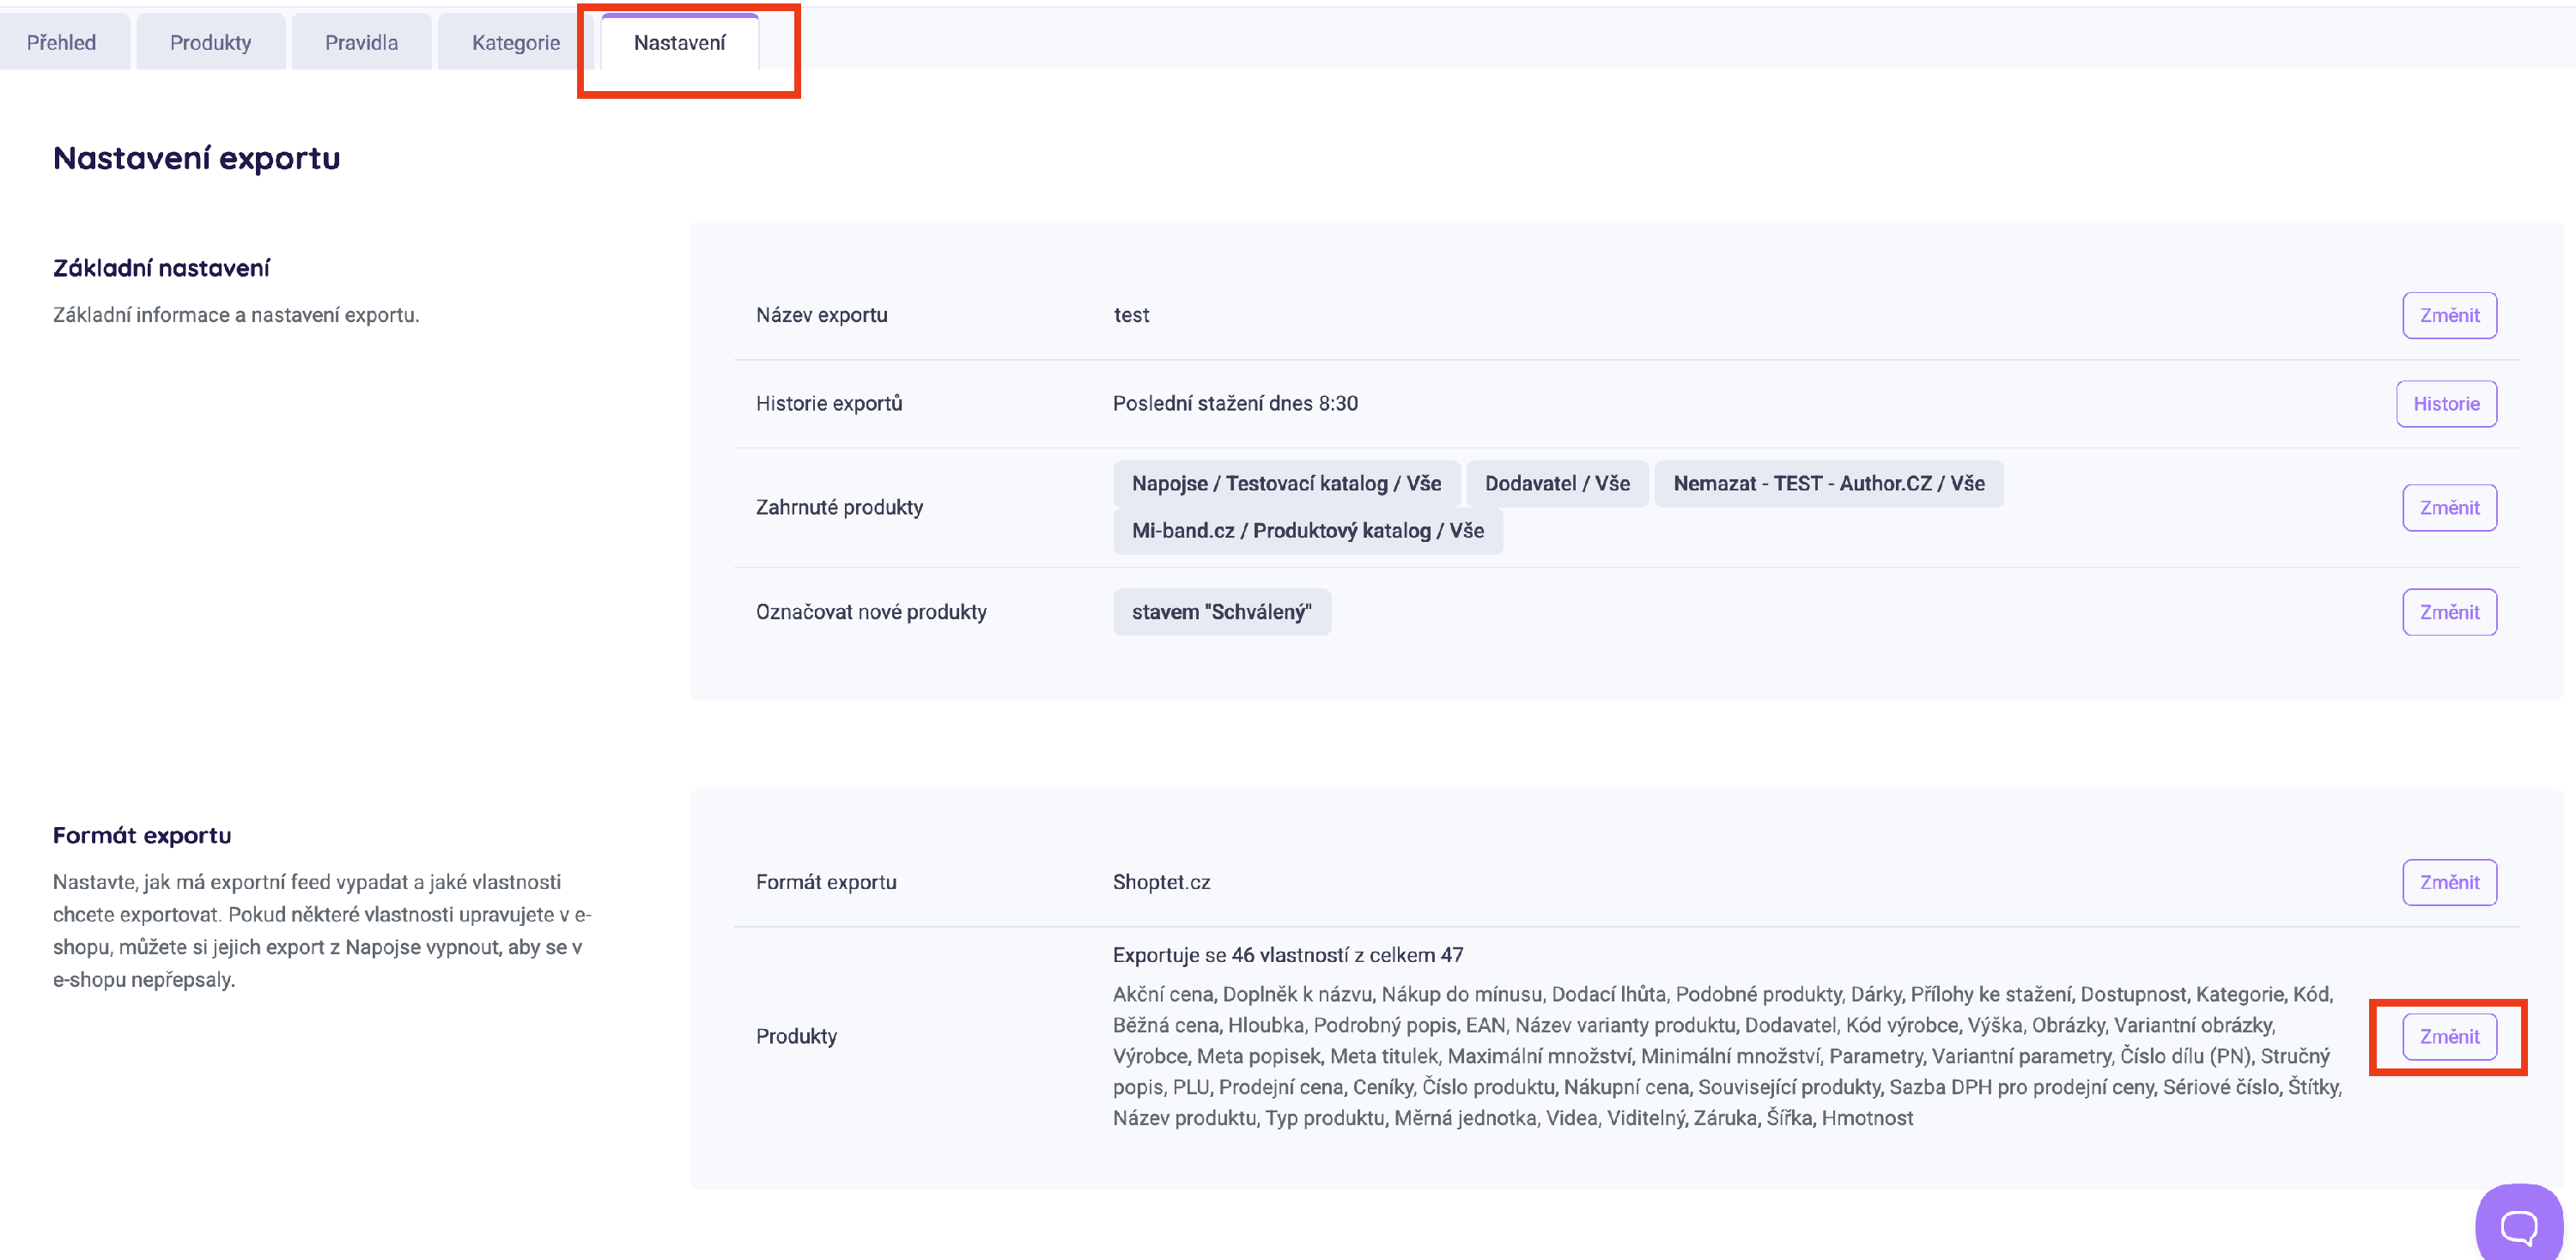This screenshot has height=1260, width=2576.
Task: Click the Dodavatel / Vše tag
Action: coord(1556,484)
